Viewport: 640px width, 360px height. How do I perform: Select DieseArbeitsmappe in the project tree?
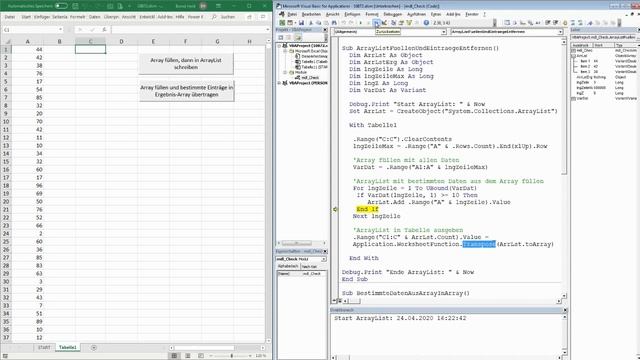[x=314, y=56]
